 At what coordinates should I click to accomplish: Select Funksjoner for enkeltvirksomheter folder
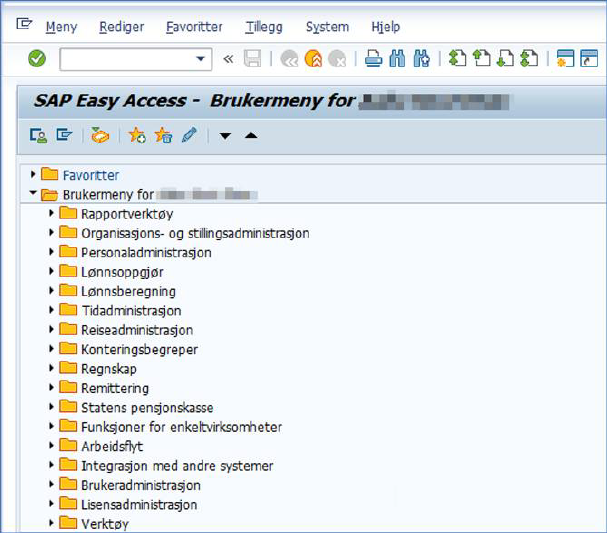point(182,427)
